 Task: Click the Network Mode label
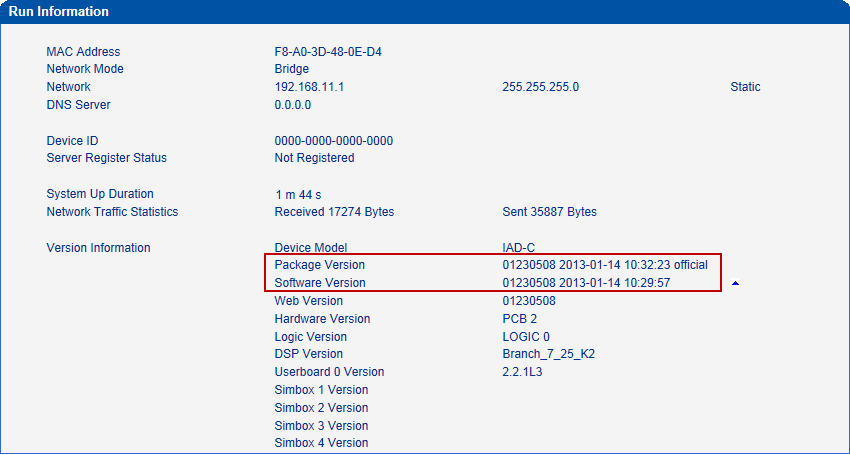pyautogui.click(x=85, y=69)
